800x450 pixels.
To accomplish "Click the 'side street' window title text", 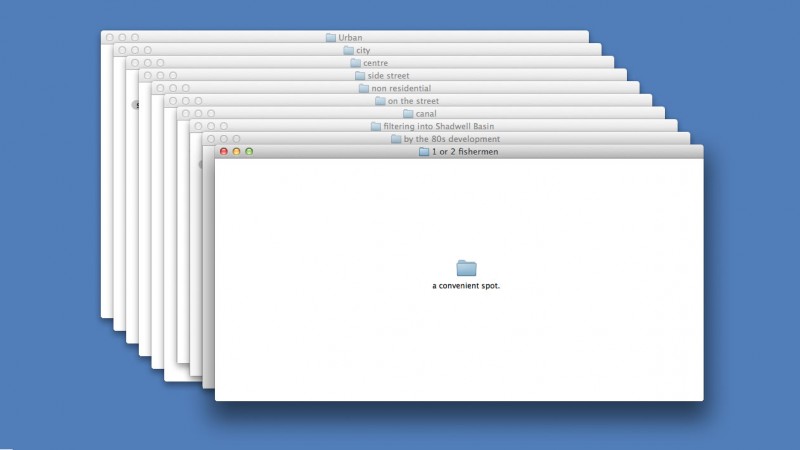I will point(388,76).
